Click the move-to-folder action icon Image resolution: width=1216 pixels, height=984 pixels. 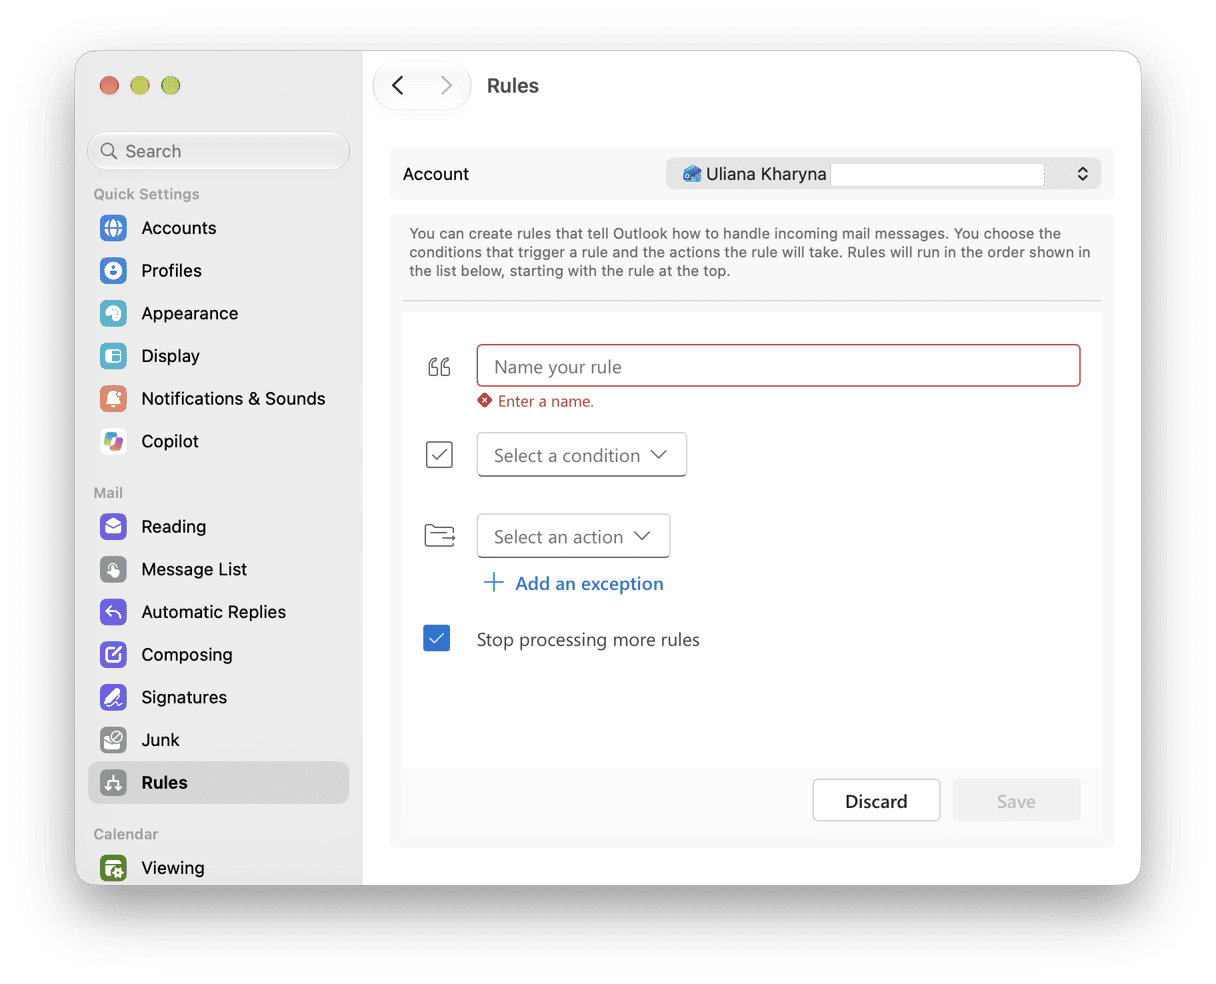(439, 536)
